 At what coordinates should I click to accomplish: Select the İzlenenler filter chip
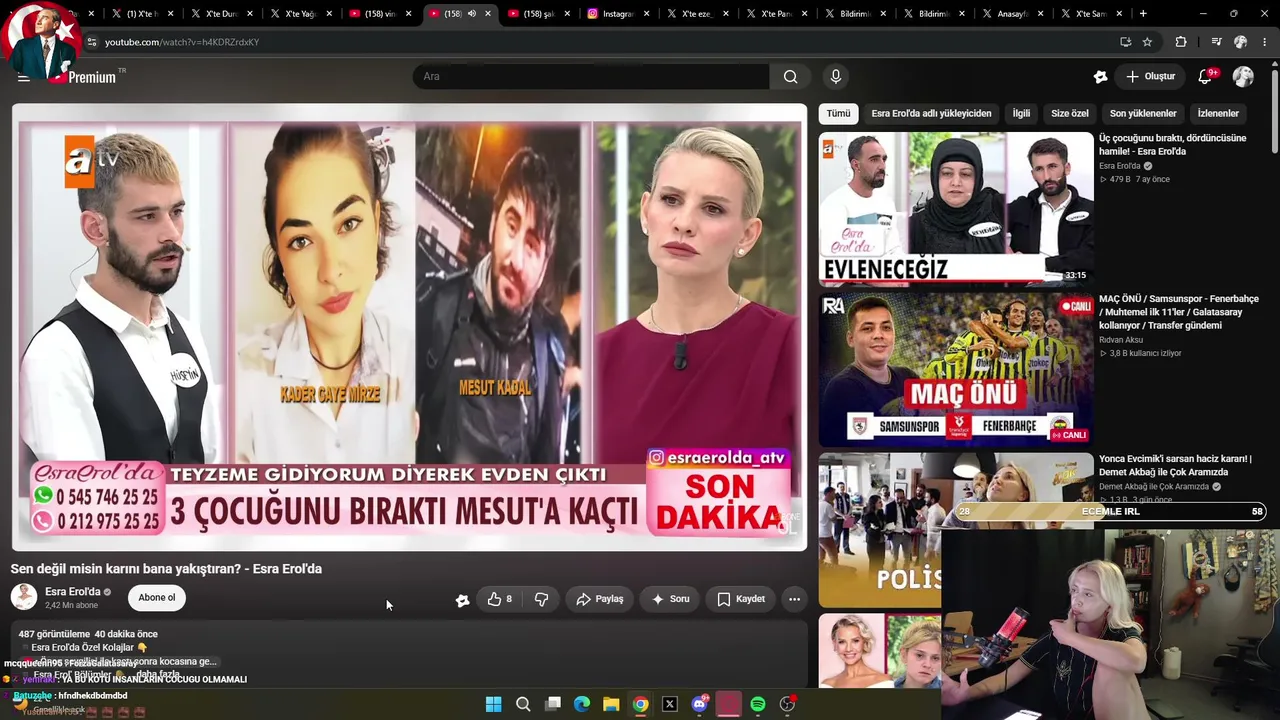tap(1218, 113)
